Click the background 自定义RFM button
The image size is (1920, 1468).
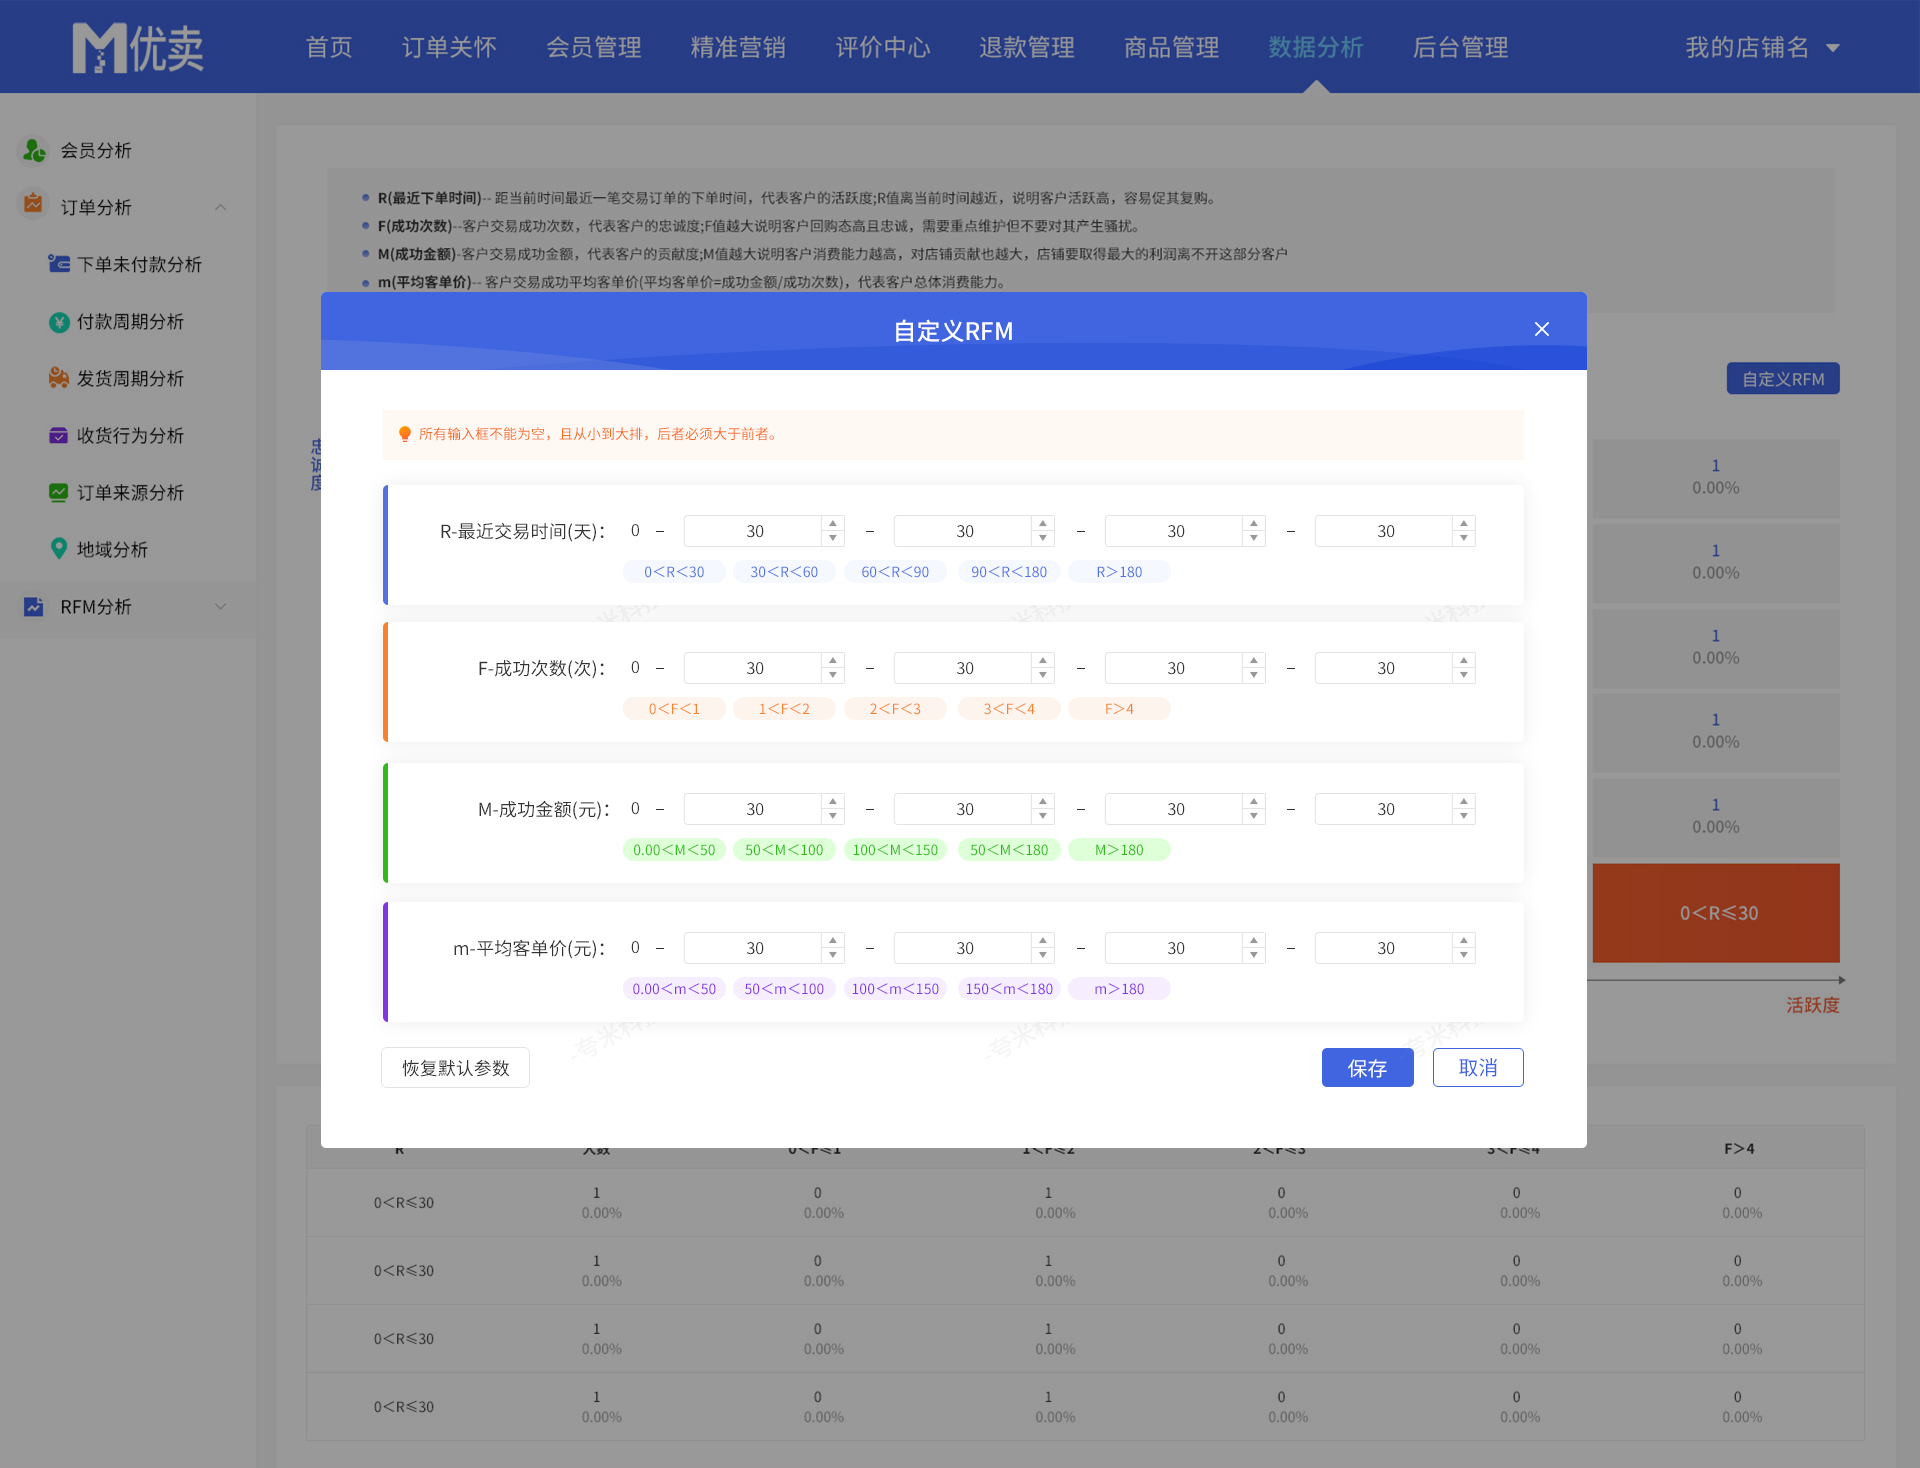pos(1783,379)
